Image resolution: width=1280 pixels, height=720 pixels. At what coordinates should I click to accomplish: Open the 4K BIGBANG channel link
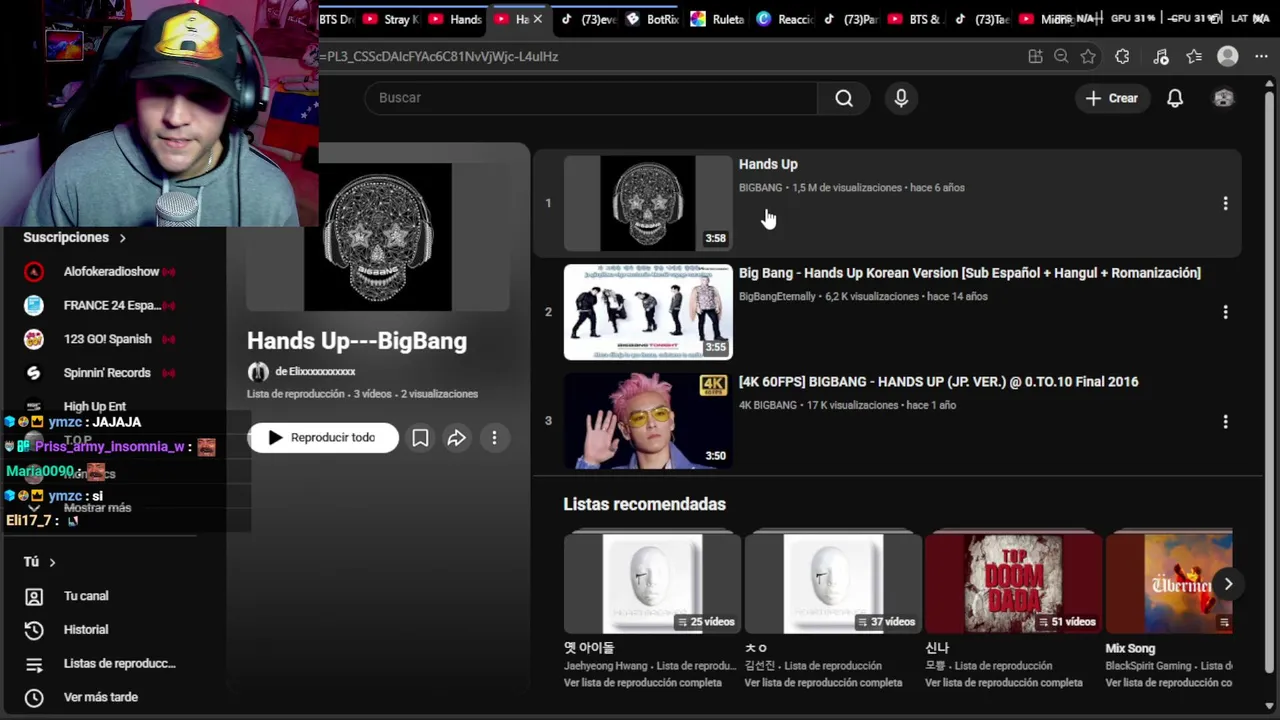[x=768, y=406]
